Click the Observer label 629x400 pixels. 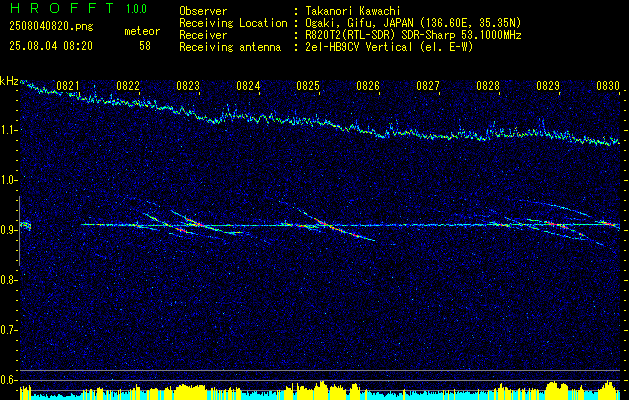pyautogui.click(x=203, y=11)
